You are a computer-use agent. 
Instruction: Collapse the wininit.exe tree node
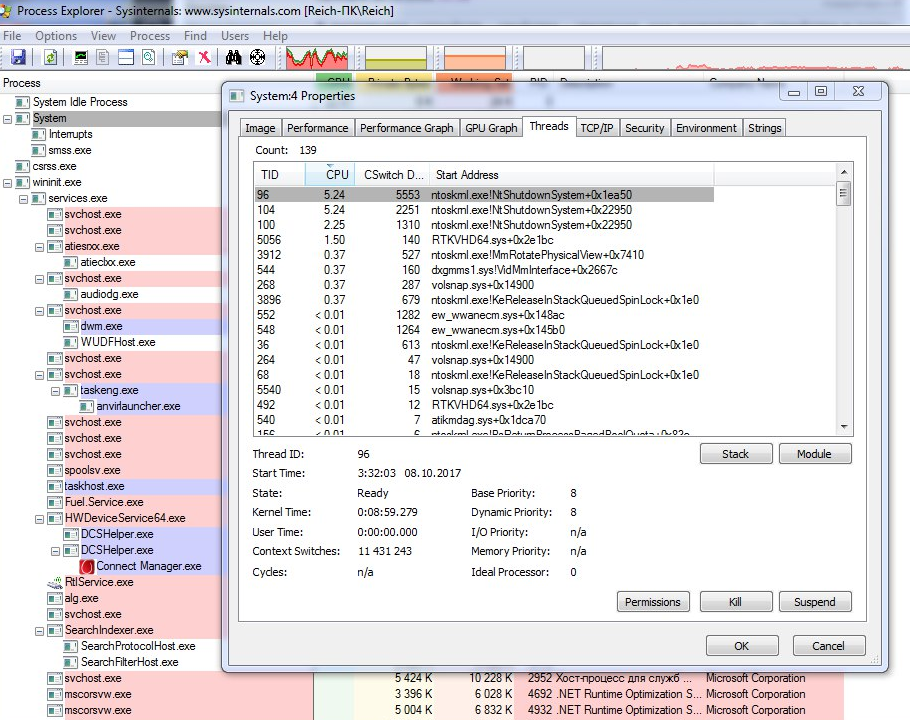9,182
